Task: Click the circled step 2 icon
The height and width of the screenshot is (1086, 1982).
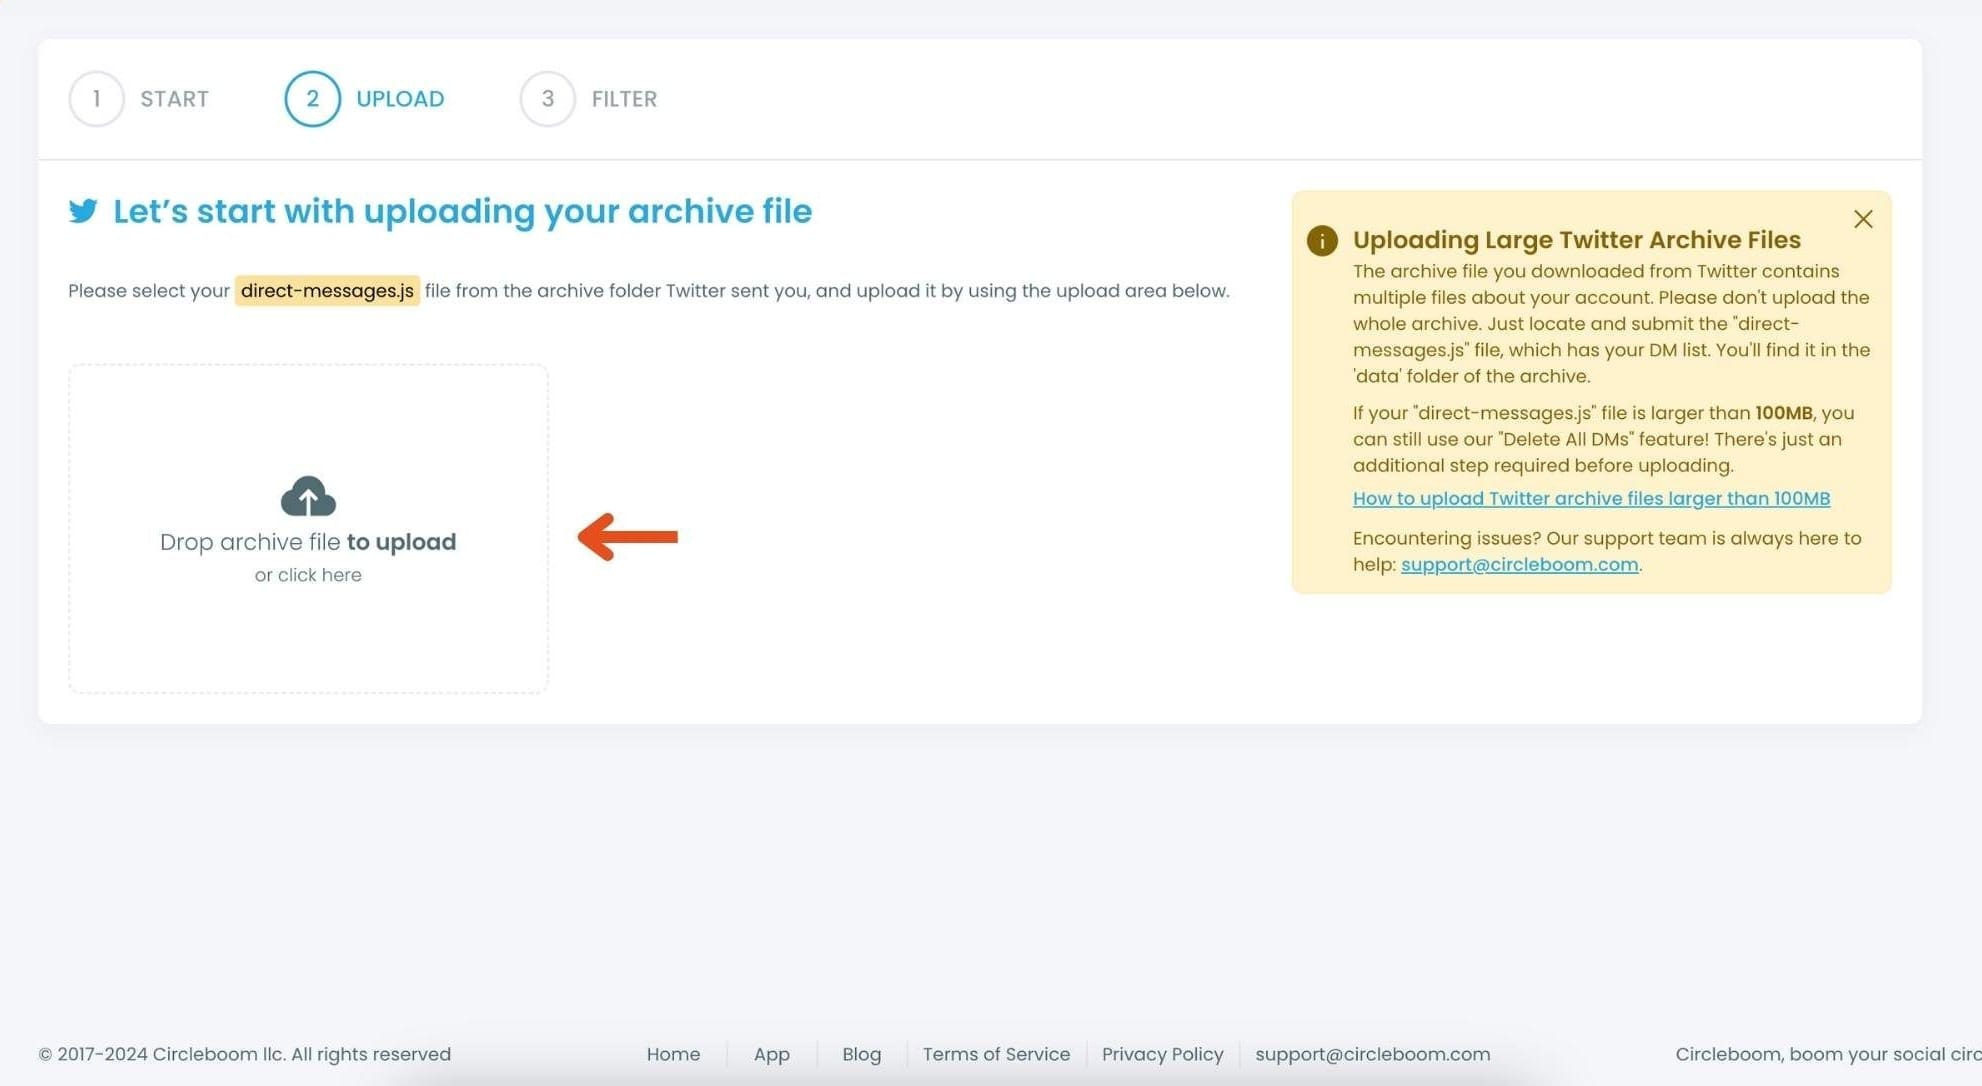Action: click(x=312, y=99)
